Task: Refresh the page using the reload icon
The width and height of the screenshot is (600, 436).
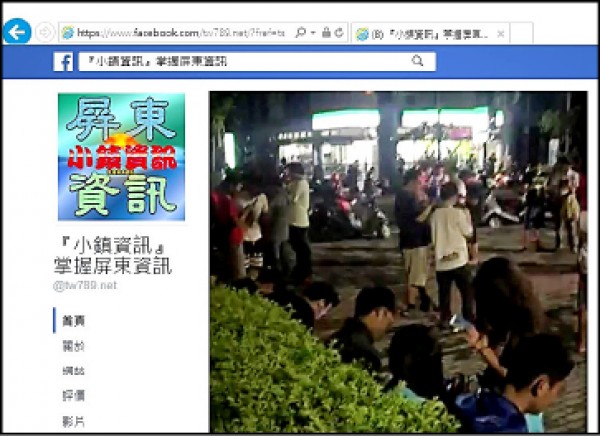Action: click(338, 33)
